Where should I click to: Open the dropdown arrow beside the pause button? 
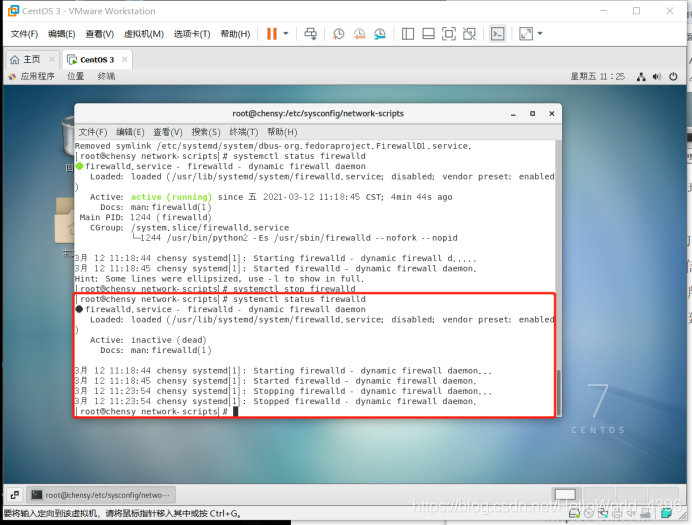[x=286, y=34]
